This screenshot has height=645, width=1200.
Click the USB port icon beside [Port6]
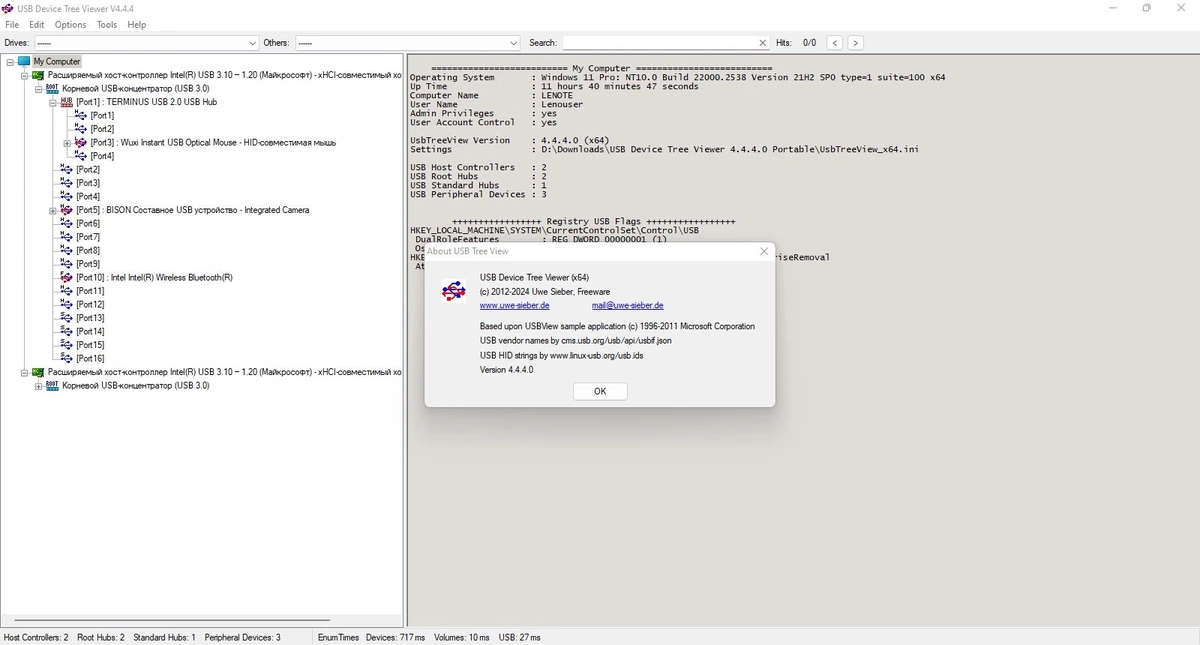pos(67,223)
